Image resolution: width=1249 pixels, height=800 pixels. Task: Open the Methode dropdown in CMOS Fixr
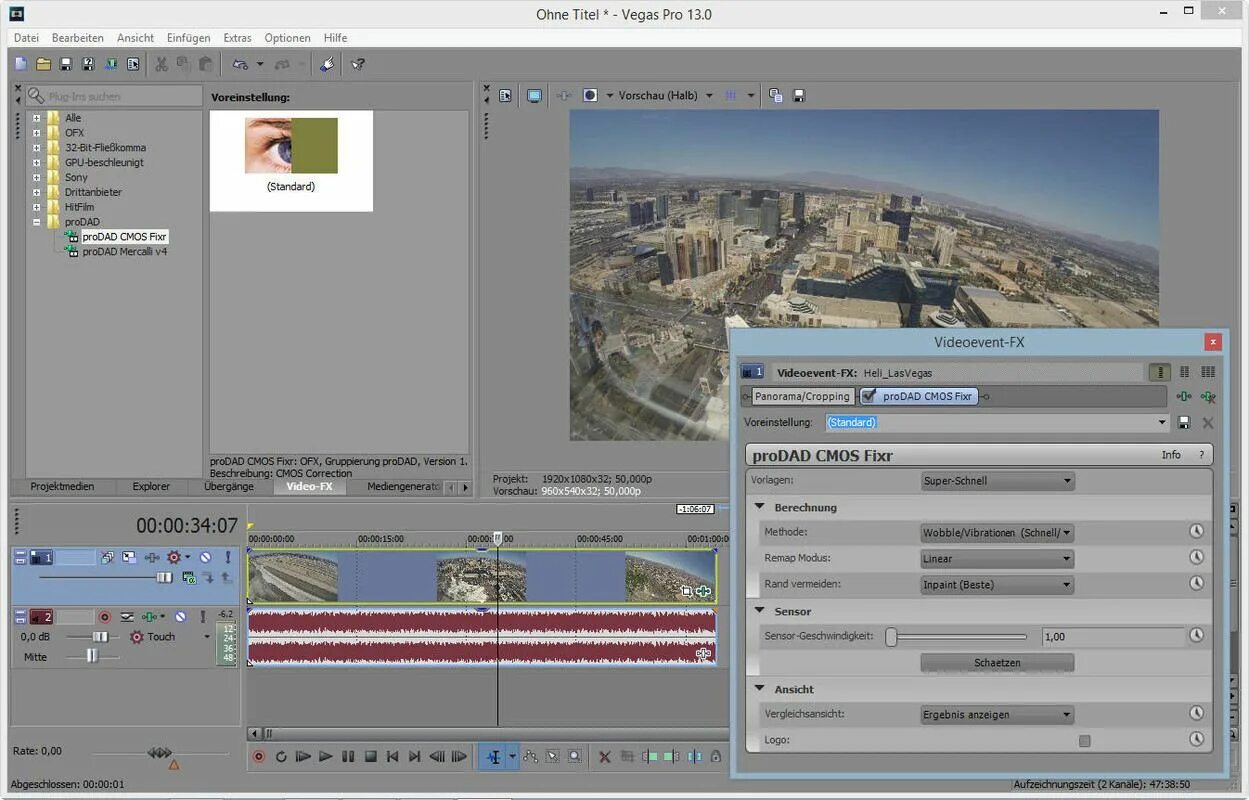[x=1065, y=532]
